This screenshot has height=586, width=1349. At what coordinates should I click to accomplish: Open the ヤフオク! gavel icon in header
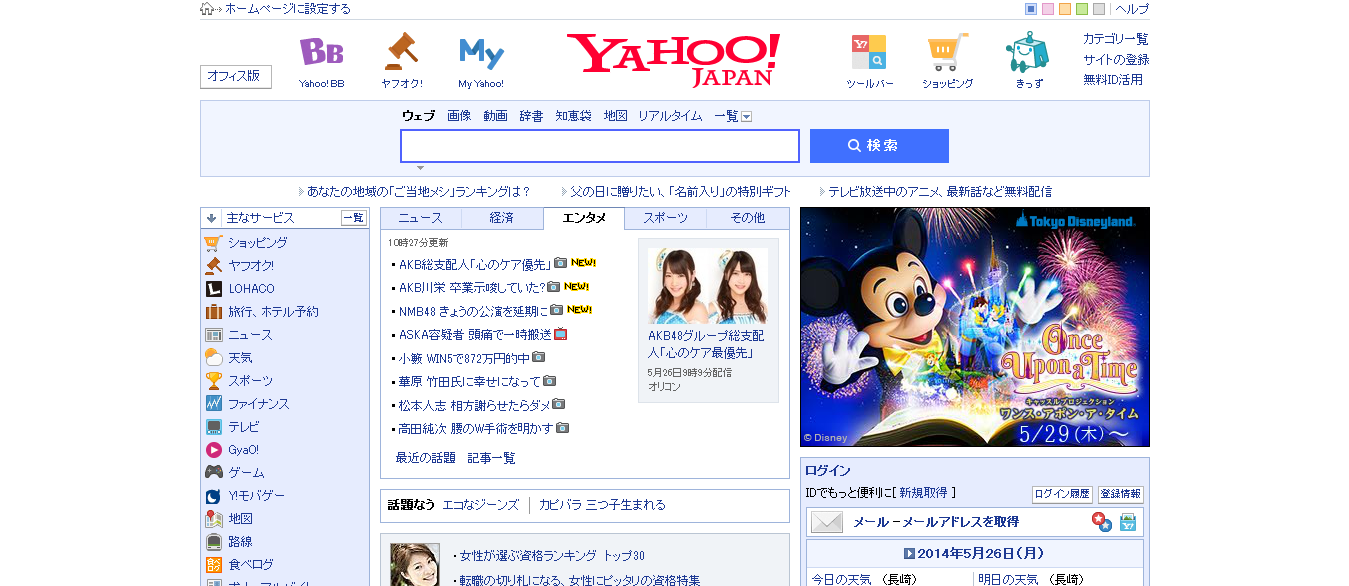point(401,51)
